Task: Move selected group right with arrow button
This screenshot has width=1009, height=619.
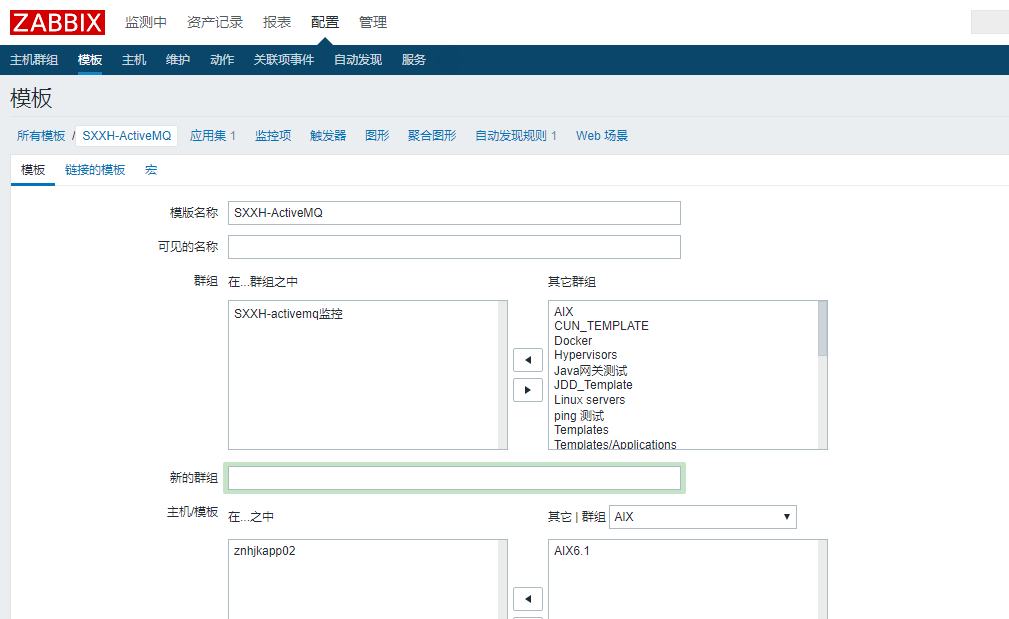Action: click(527, 389)
